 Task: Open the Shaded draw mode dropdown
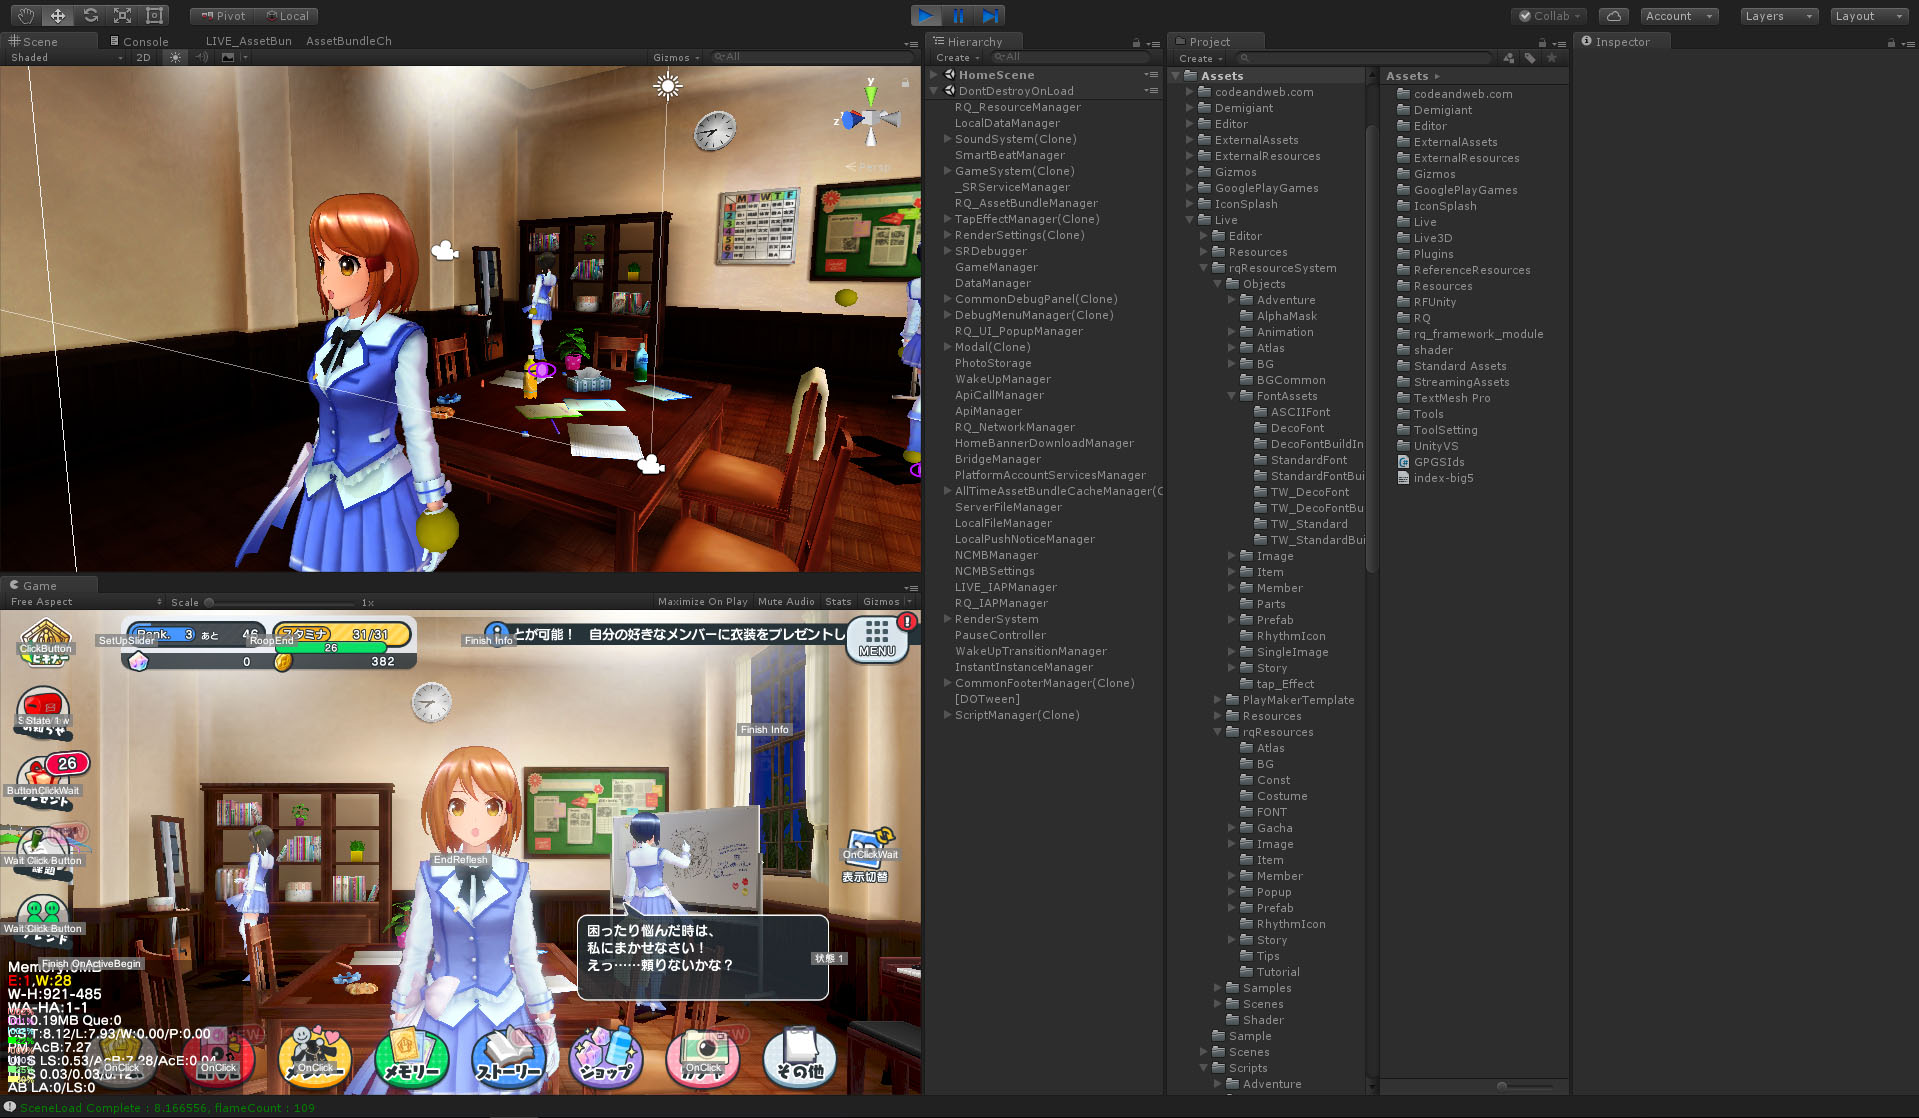coord(66,58)
